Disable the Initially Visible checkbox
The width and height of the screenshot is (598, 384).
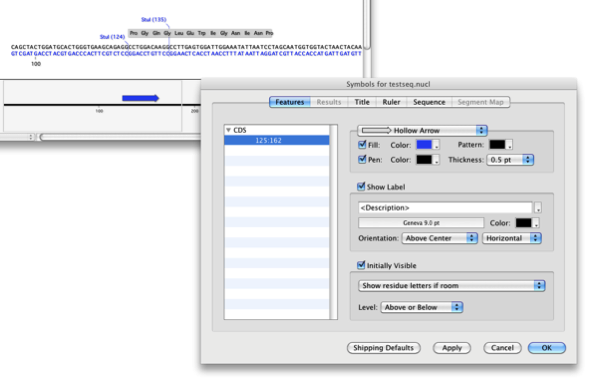[361, 265]
